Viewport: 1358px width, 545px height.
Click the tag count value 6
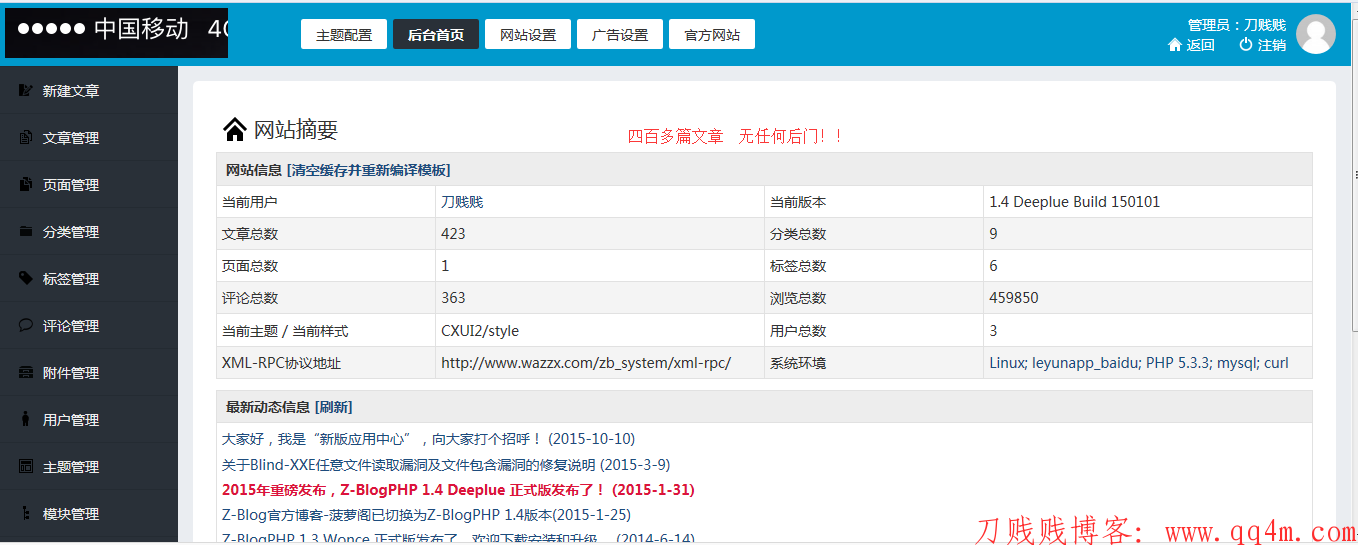(x=993, y=266)
